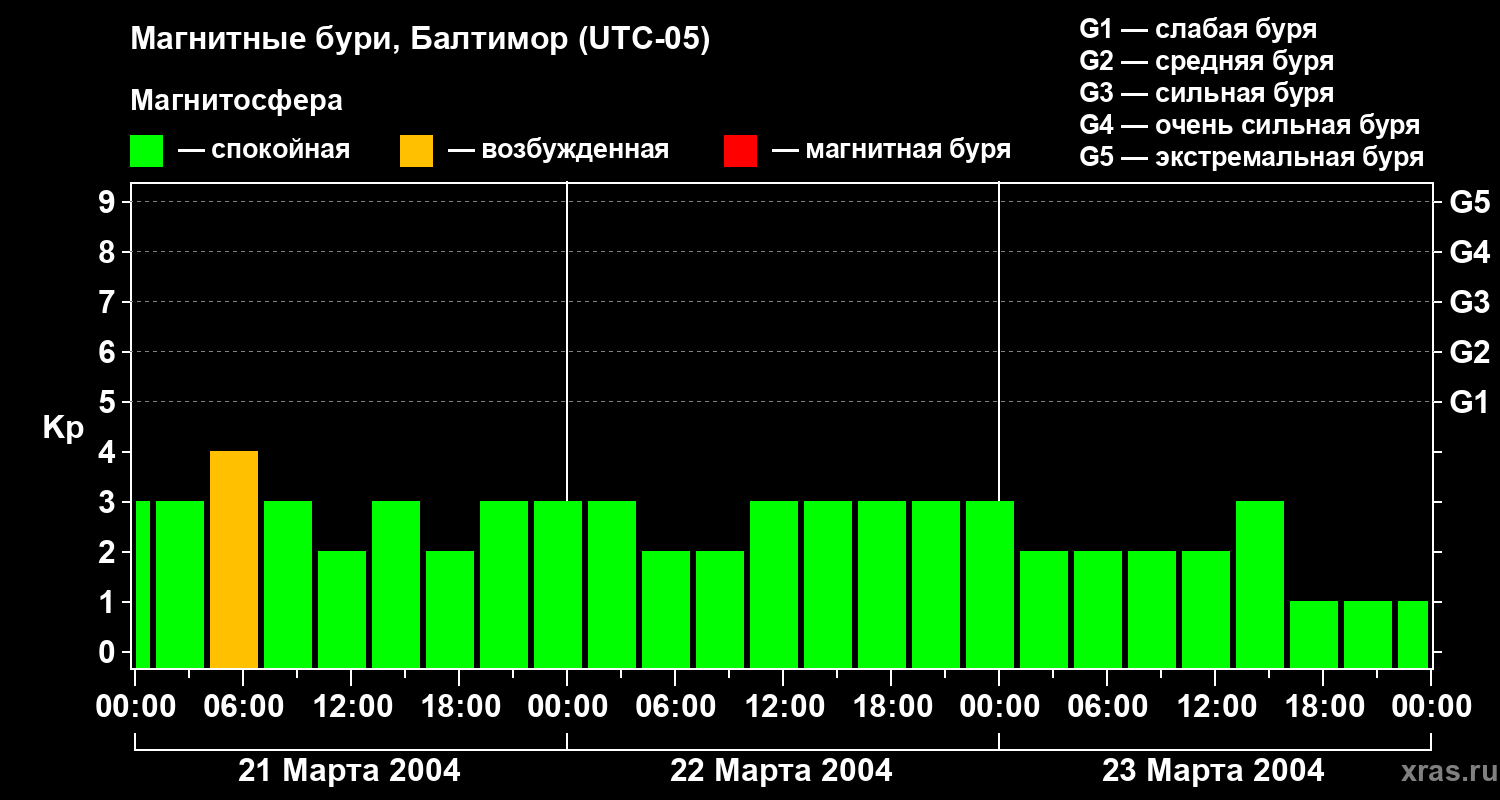The height and width of the screenshot is (800, 1500).
Task: Select the 'G3 — сильная буря' legend entry
Action: point(1206,93)
